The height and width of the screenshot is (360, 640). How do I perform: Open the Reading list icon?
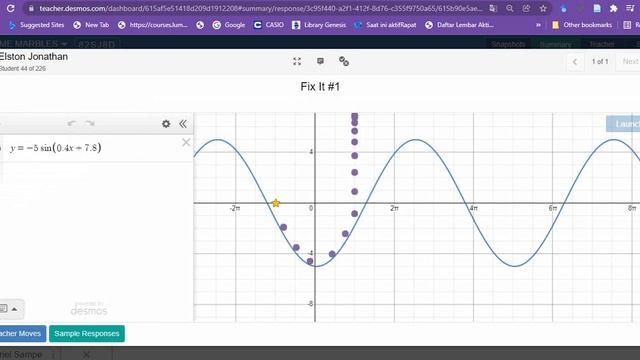pos(627,25)
